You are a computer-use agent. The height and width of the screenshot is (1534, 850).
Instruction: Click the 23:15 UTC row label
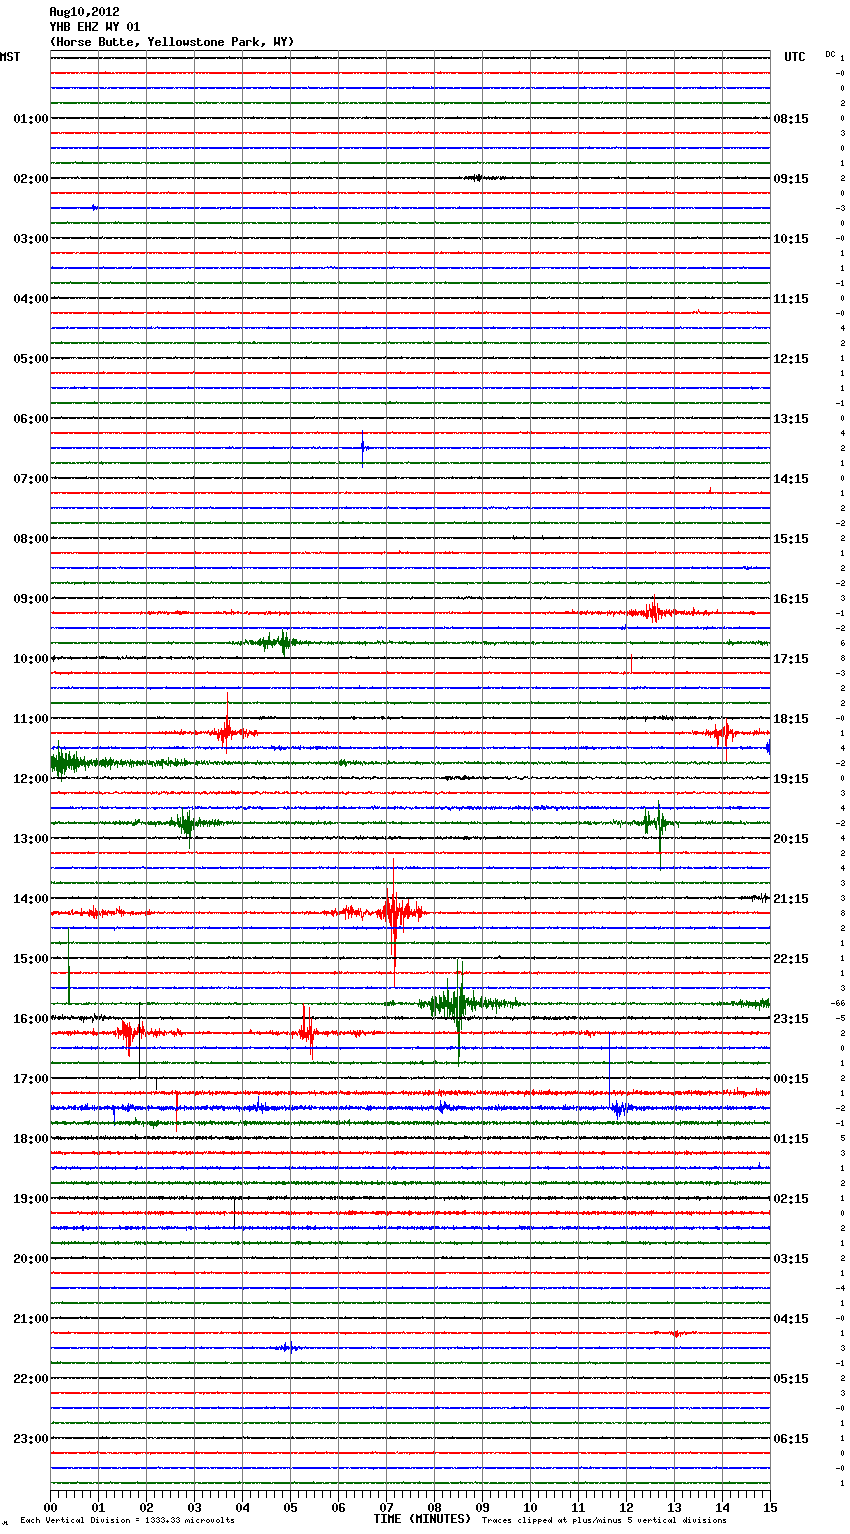pos(791,1019)
